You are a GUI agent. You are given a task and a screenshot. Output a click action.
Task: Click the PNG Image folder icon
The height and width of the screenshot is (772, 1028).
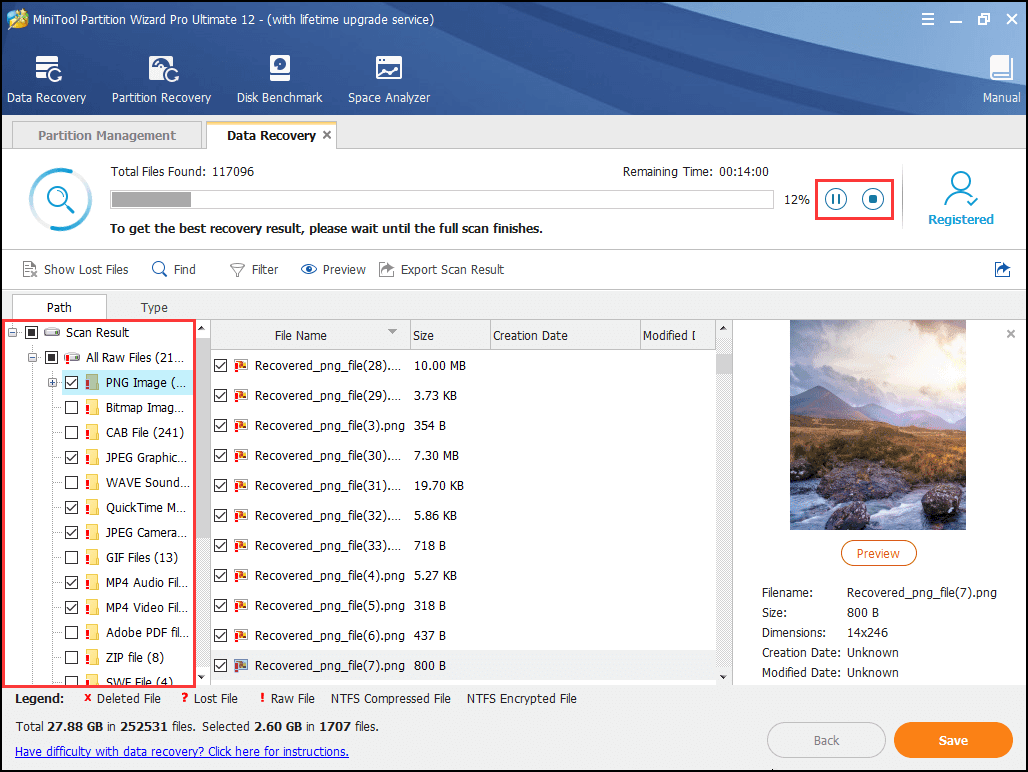[x=92, y=383]
